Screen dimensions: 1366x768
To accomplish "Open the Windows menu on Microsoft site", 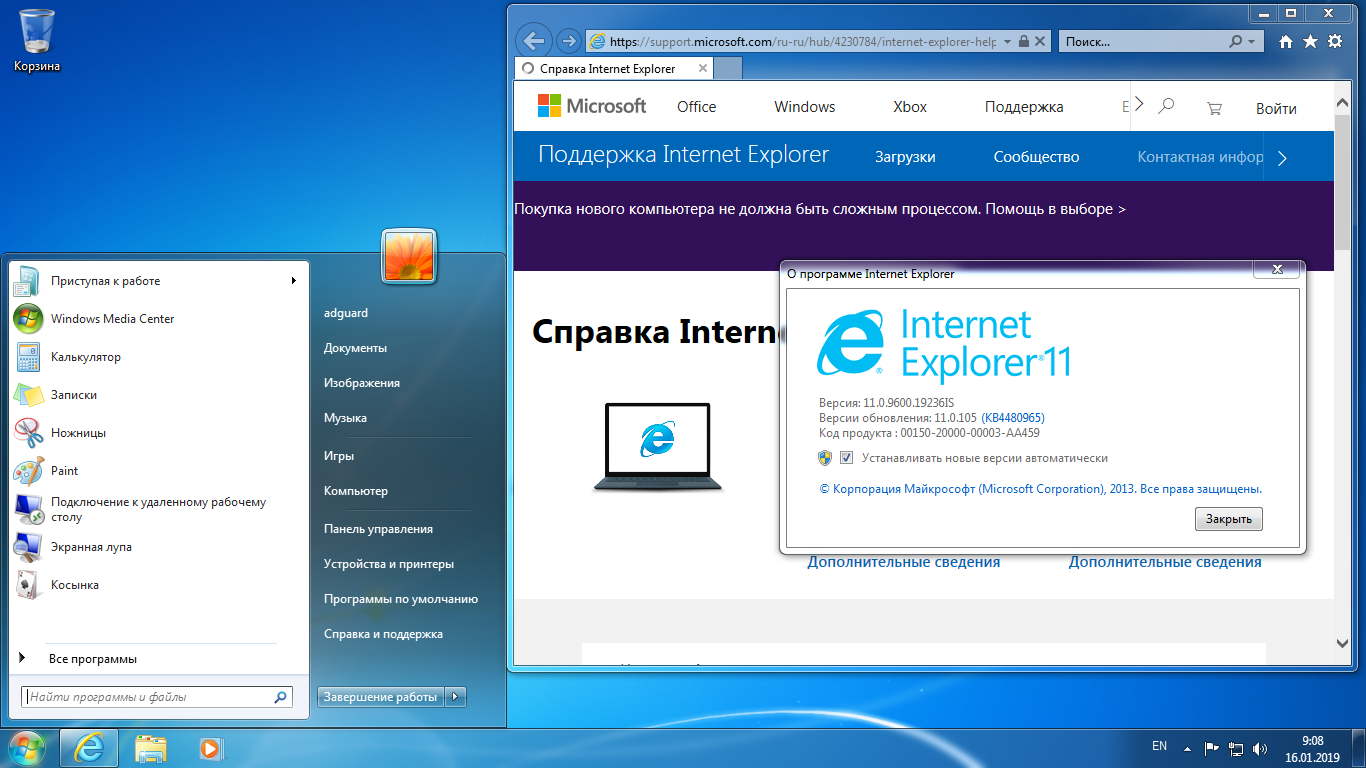I will coord(805,107).
